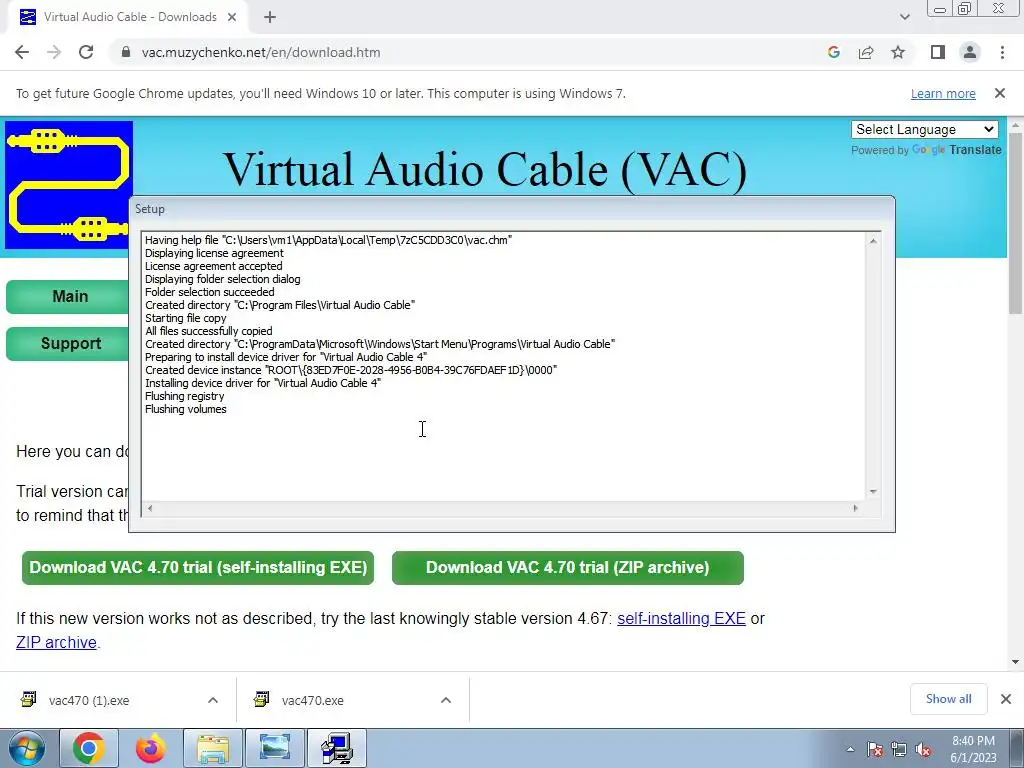Click the Setup log right scroll arrow

coord(856,508)
